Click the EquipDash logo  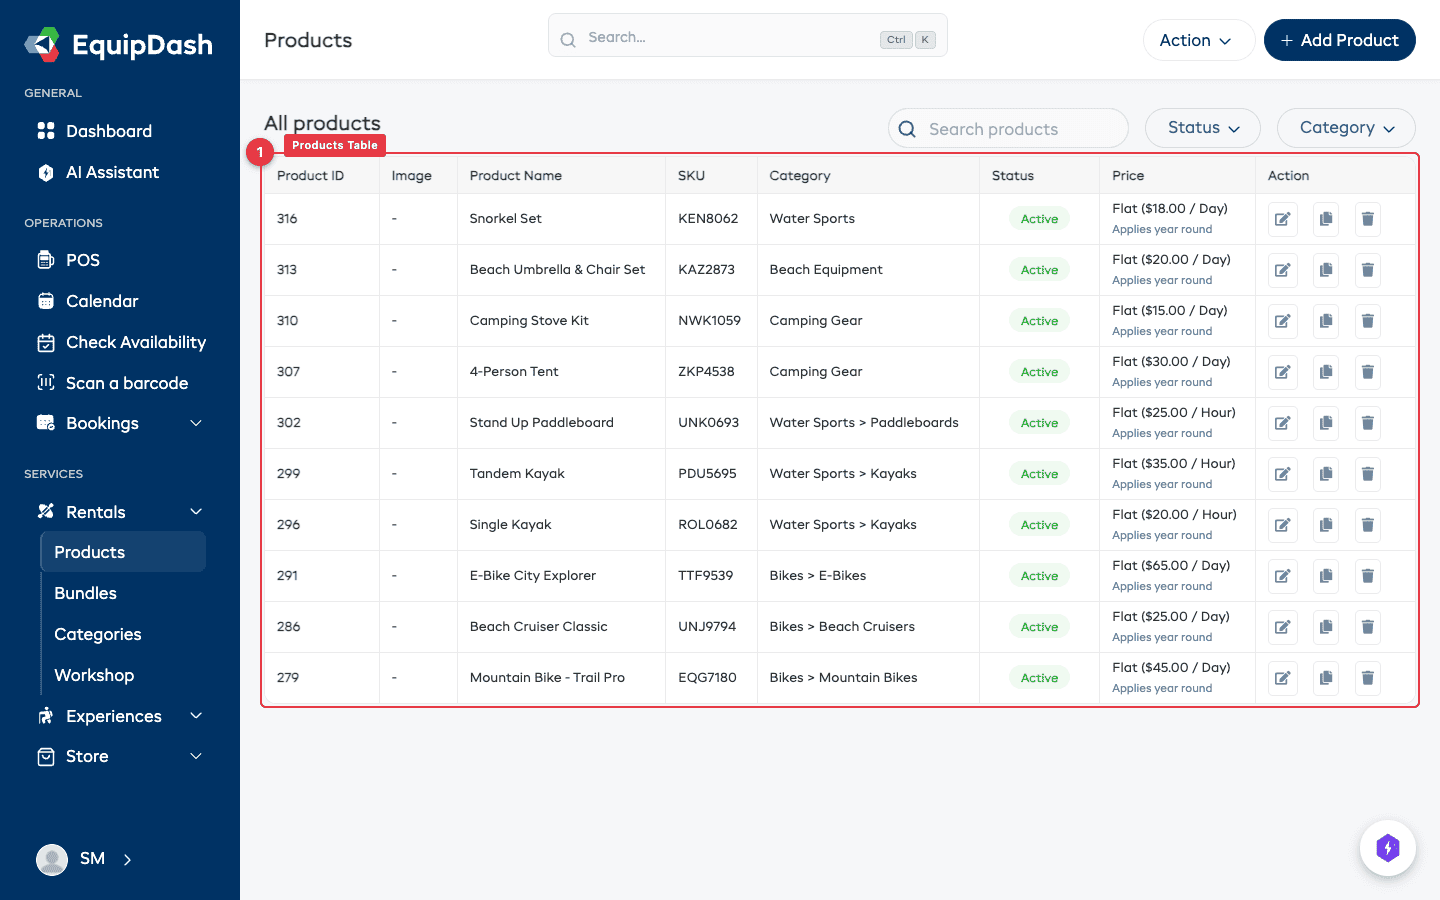click(119, 44)
